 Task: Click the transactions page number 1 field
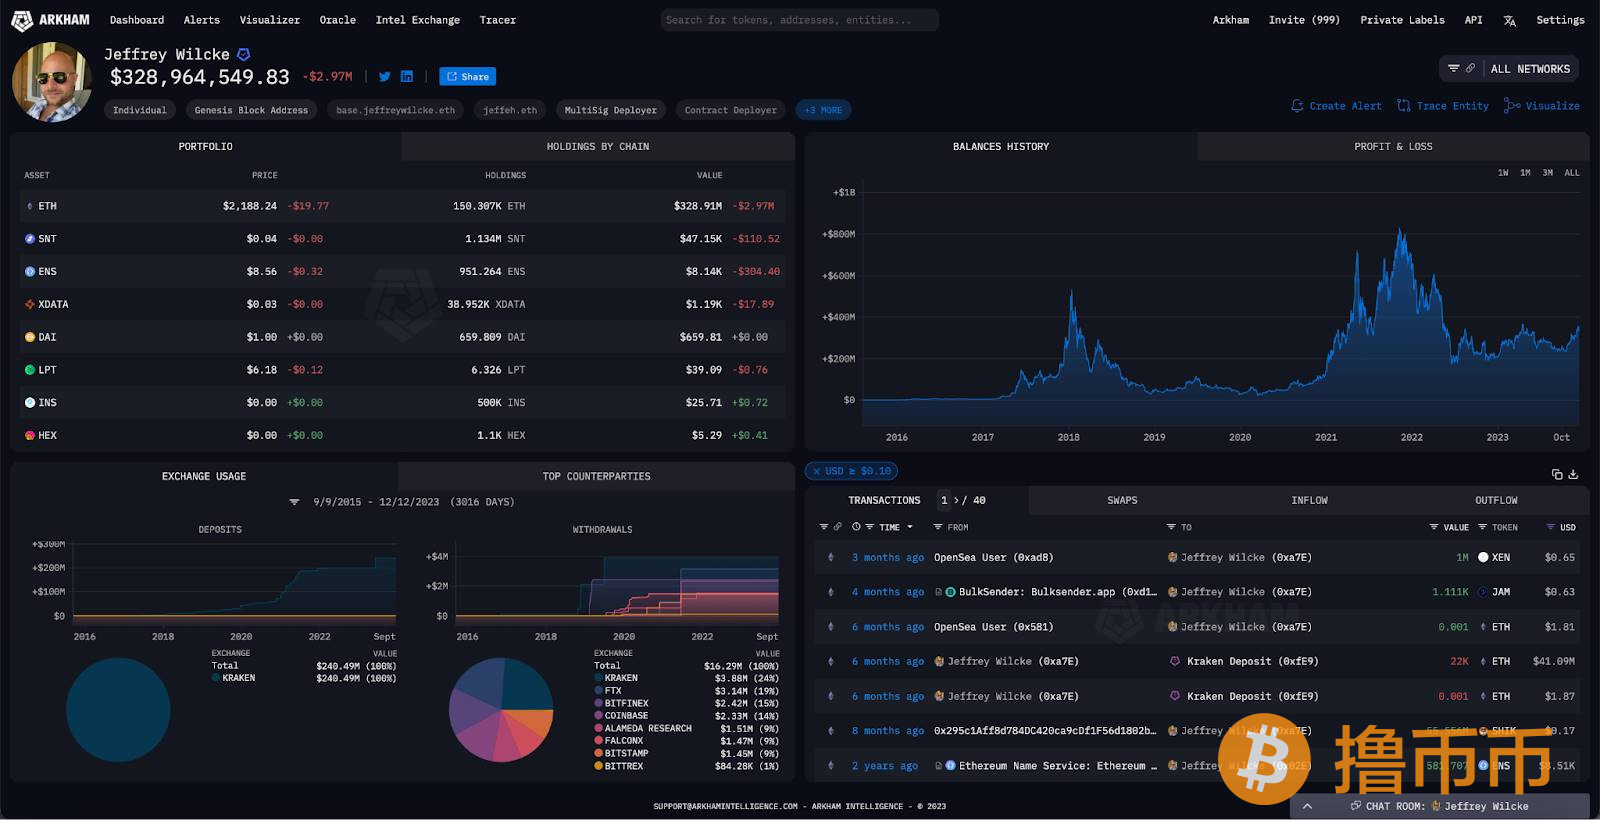click(x=944, y=500)
